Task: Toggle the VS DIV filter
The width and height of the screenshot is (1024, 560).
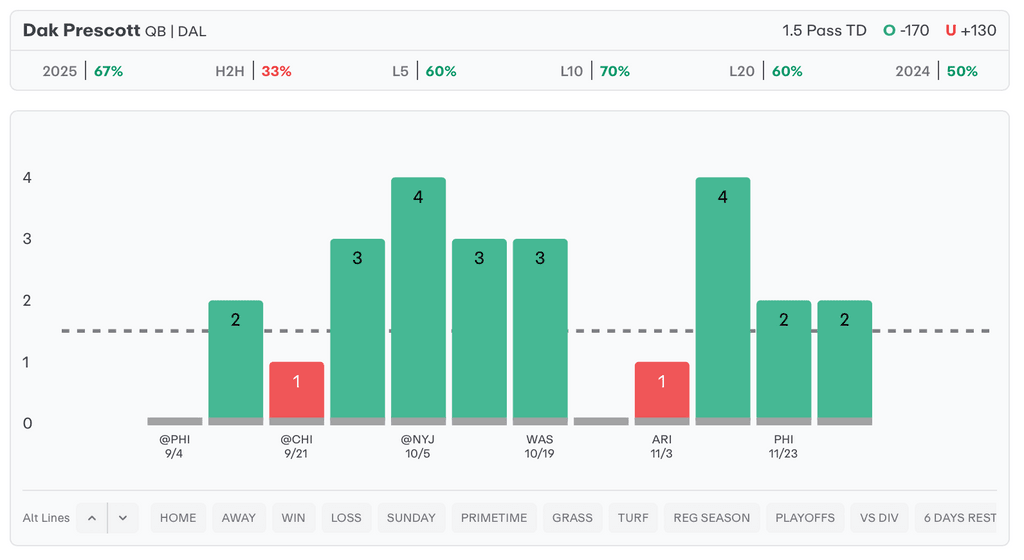Action: click(x=879, y=518)
